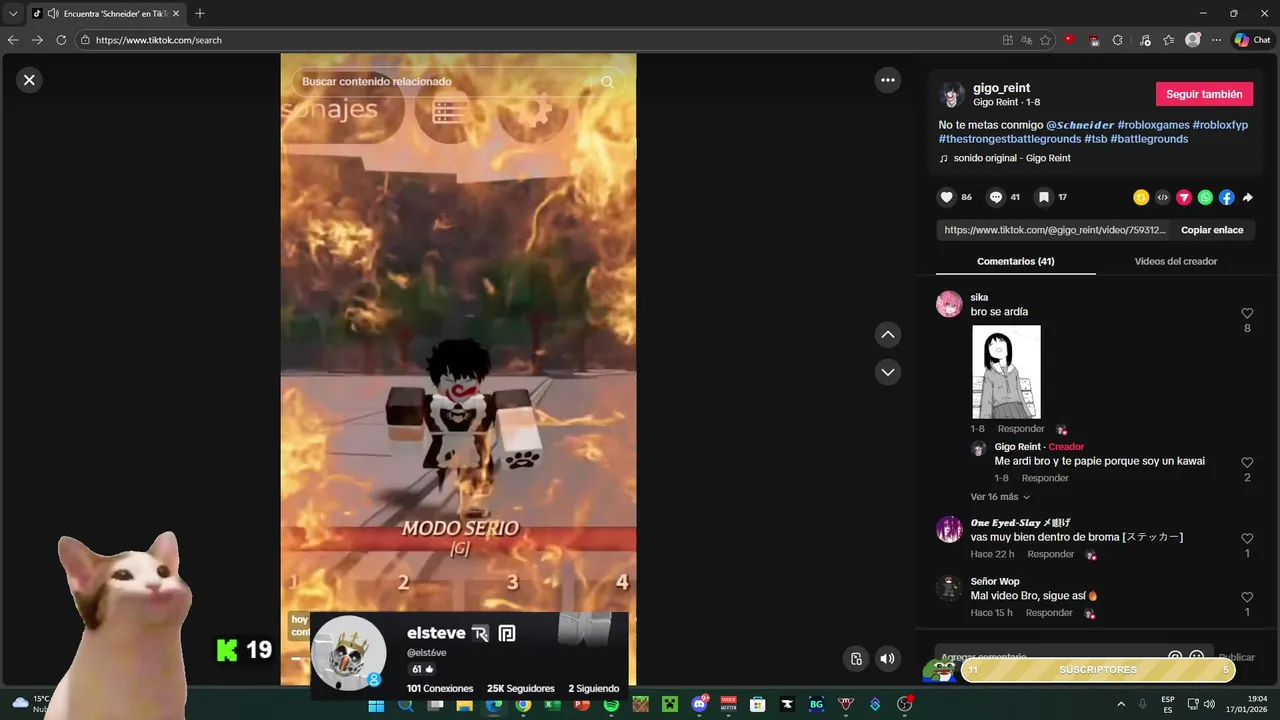Open Copilot Chat button
Screen dimensions: 1280x720
click(x=1252, y=40)
